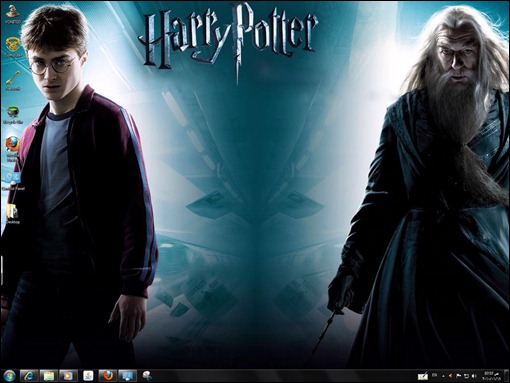Open the Java icon in the taskbar
This screenshot has width=510, height=383.
tap(88, 376)
